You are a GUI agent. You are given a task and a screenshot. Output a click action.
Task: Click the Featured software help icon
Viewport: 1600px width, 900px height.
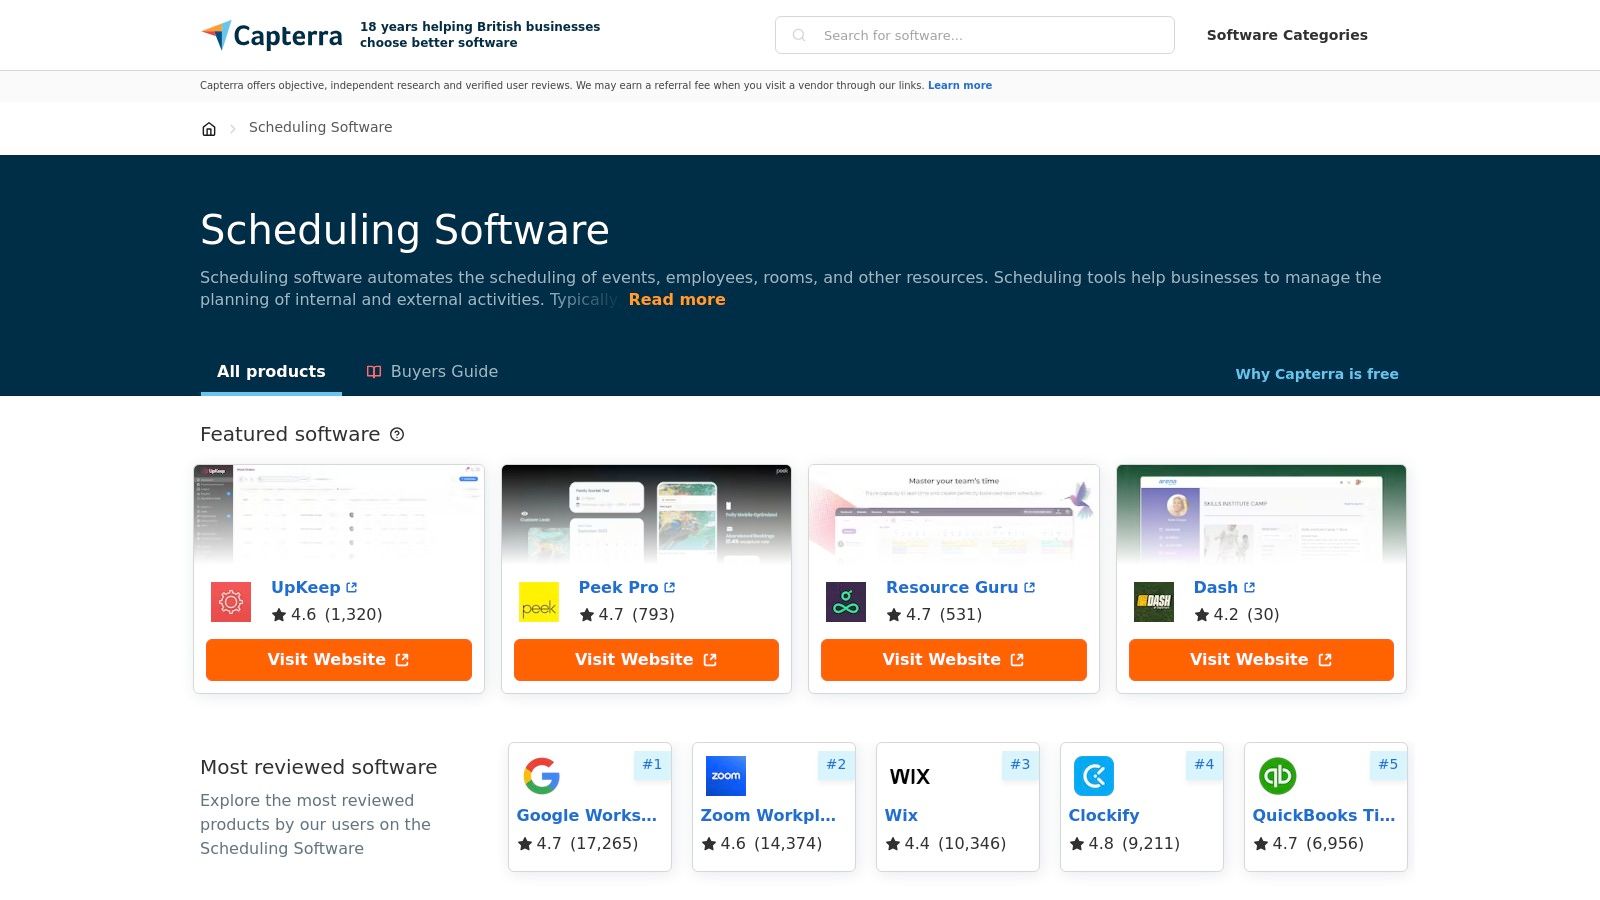tap(397, 434)
